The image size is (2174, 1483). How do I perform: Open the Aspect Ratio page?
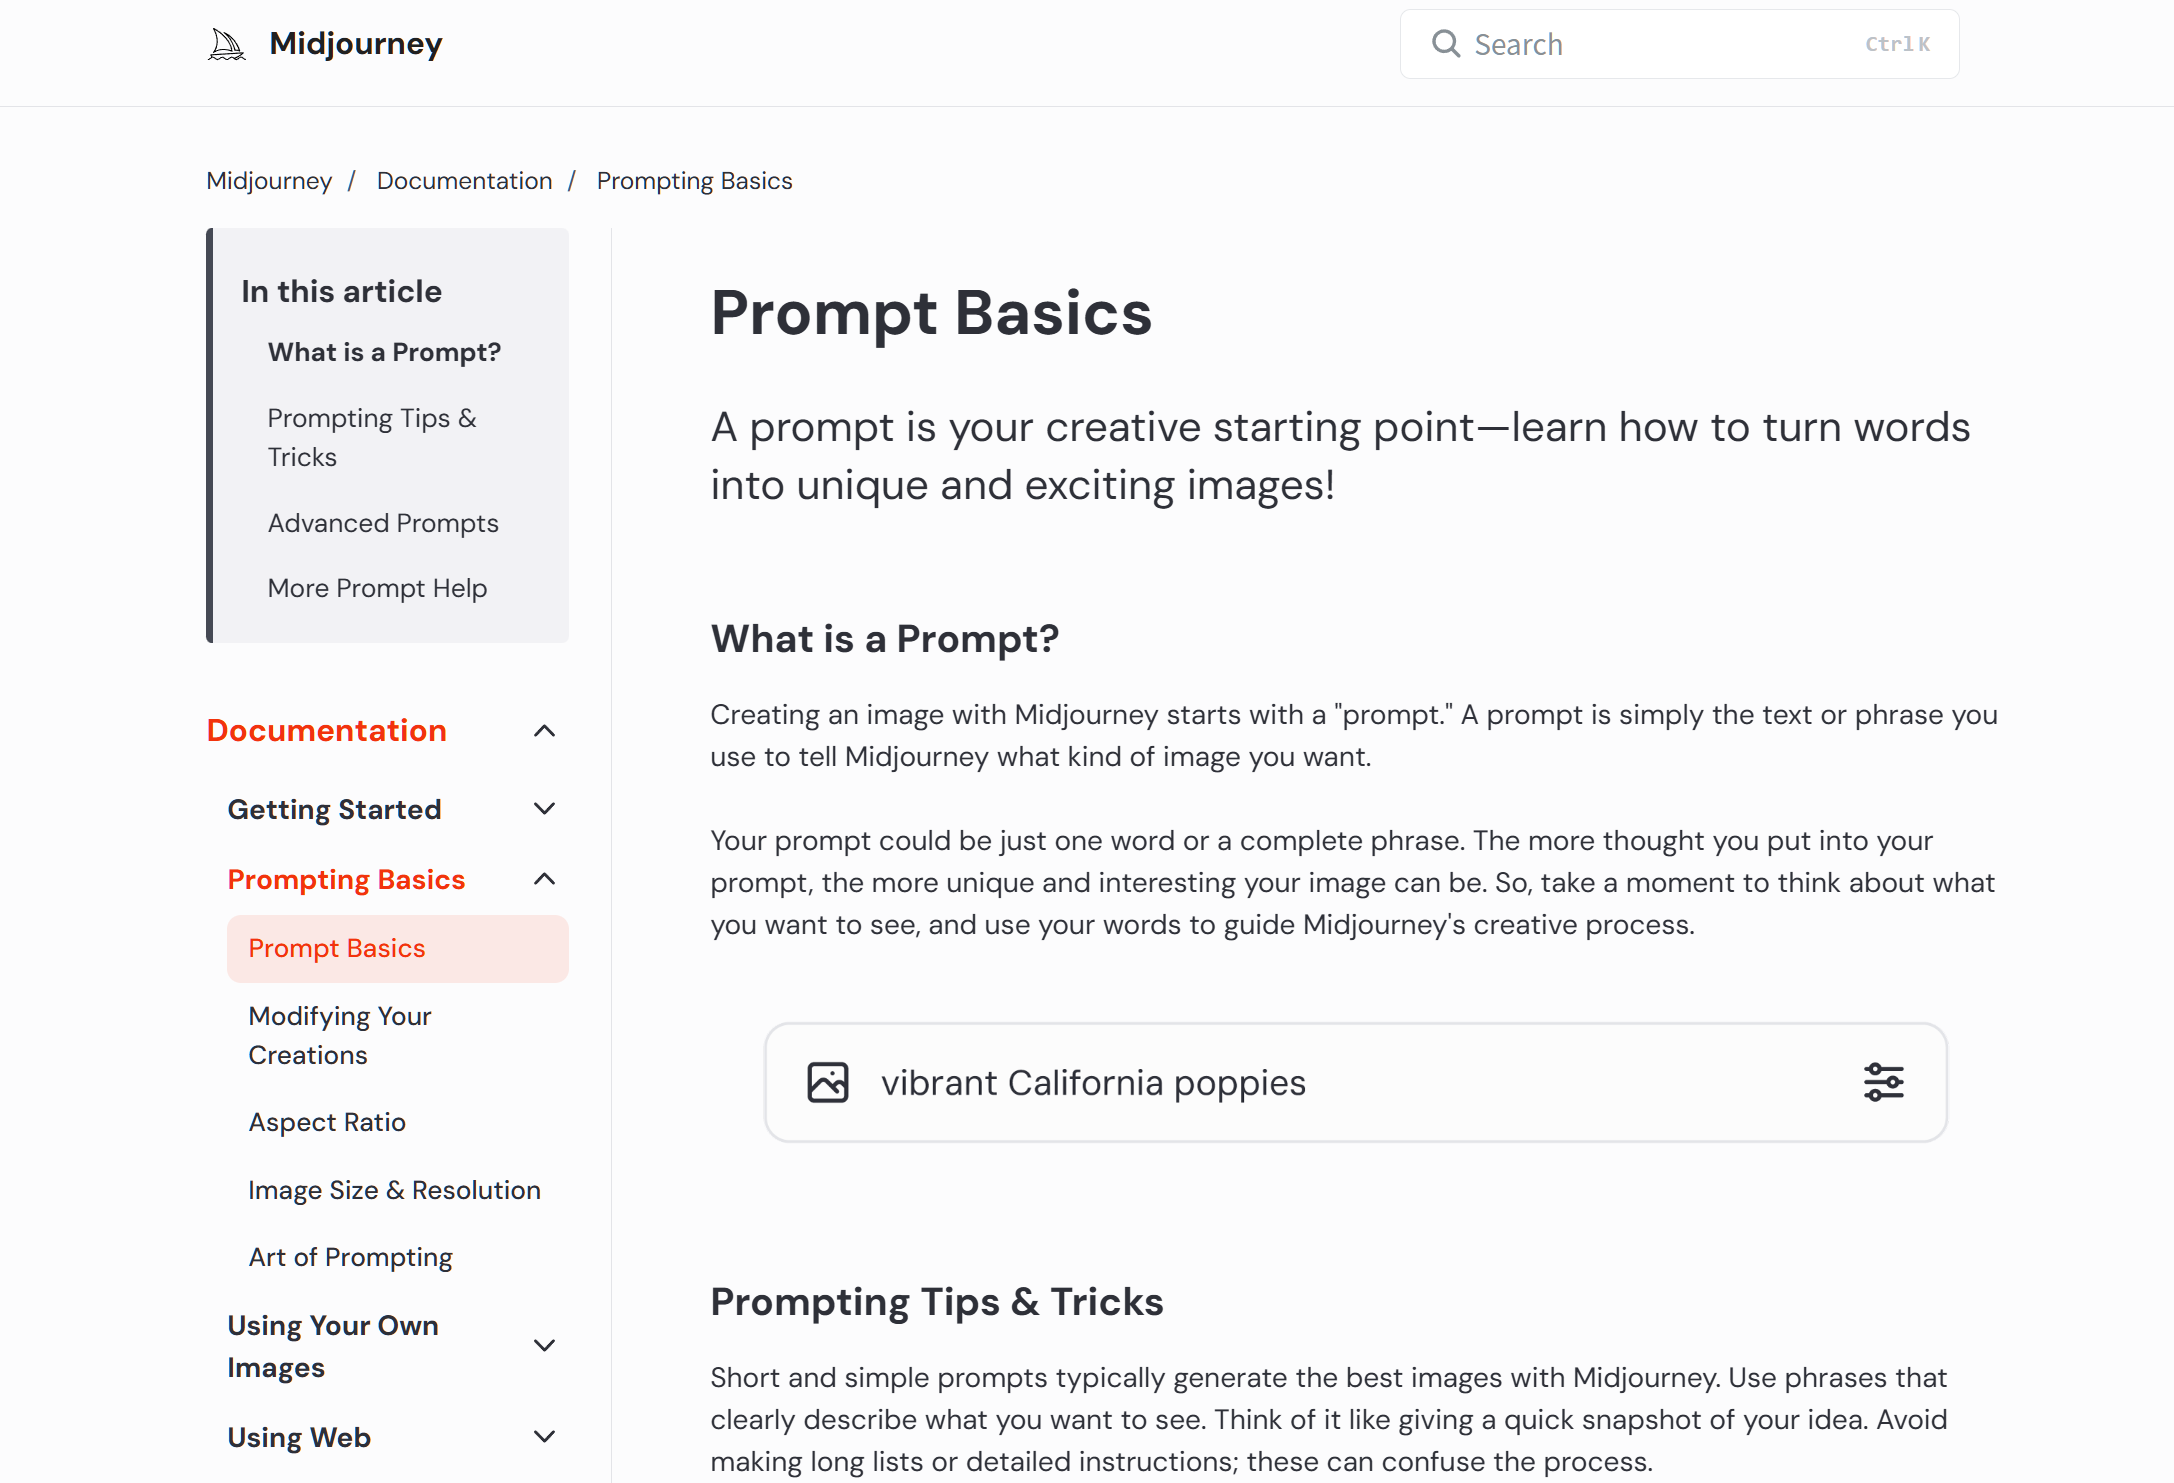click(327, 1122)
